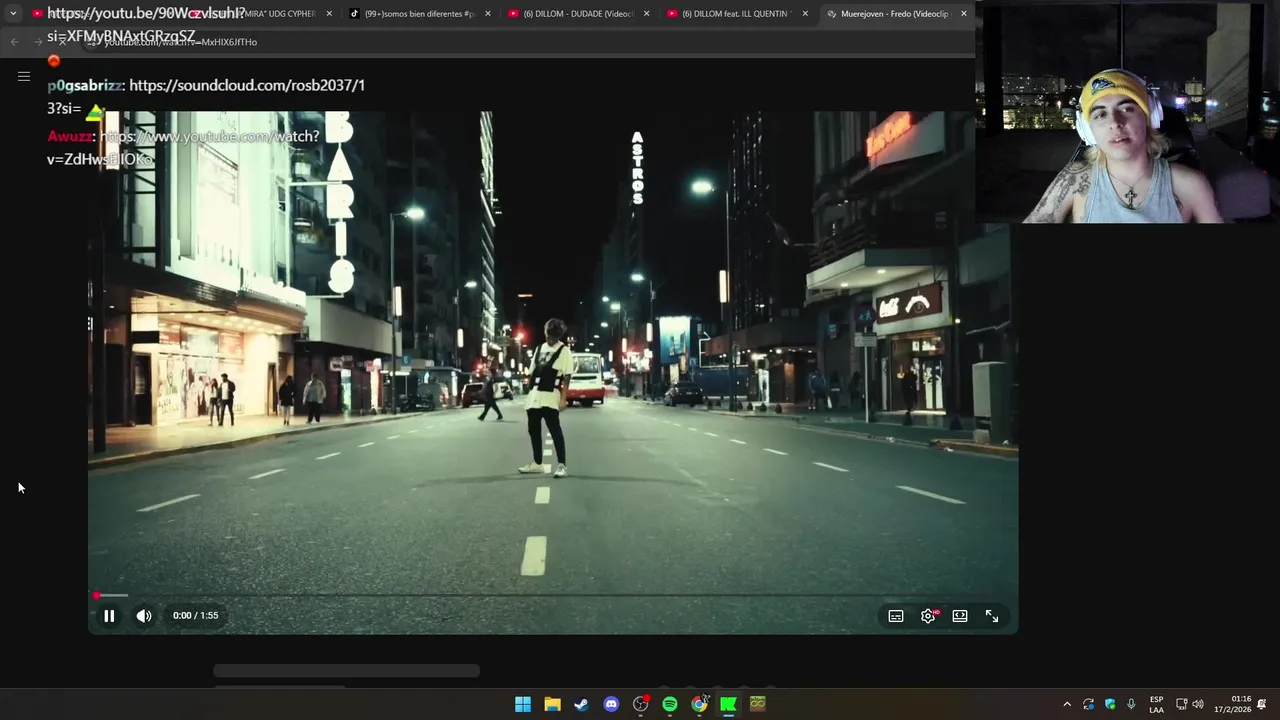Enter fullscreen on the video player

(992, 616)
